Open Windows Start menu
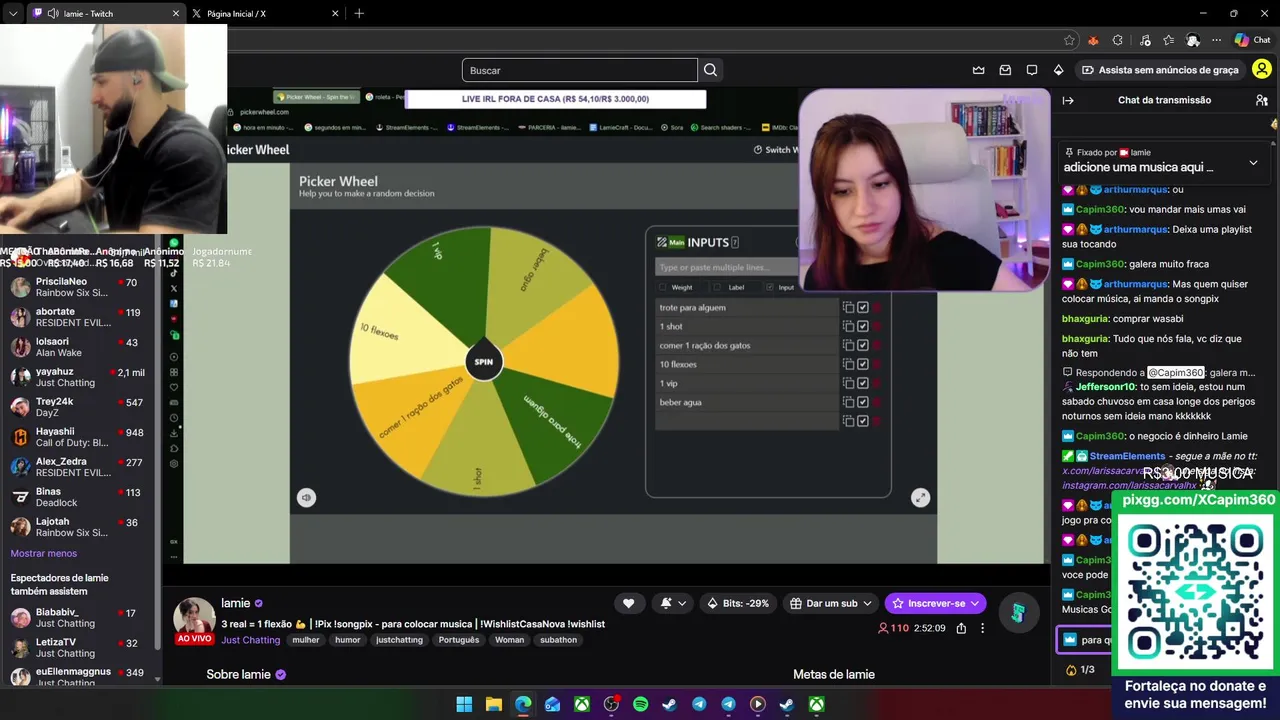 tap(464, 705)
